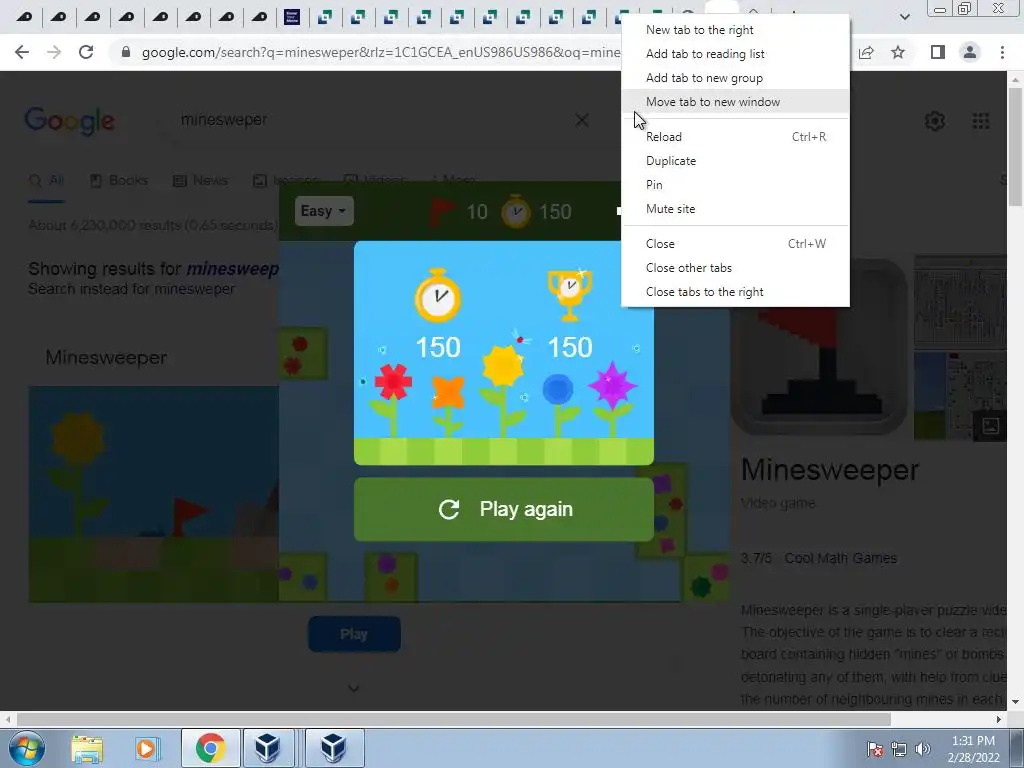The width and height of the screenshot is (1024, 768).
Task: Open the corrected minesweep results link
Action: tap(232, 269)
